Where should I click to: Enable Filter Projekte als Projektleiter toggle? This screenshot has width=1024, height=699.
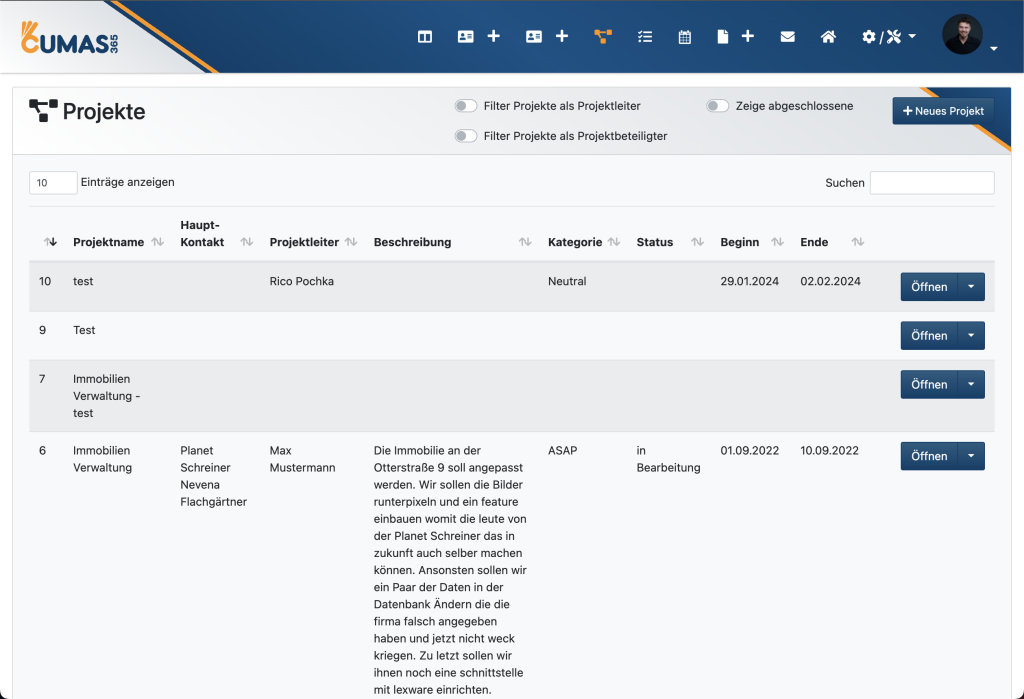coord(466,106)
